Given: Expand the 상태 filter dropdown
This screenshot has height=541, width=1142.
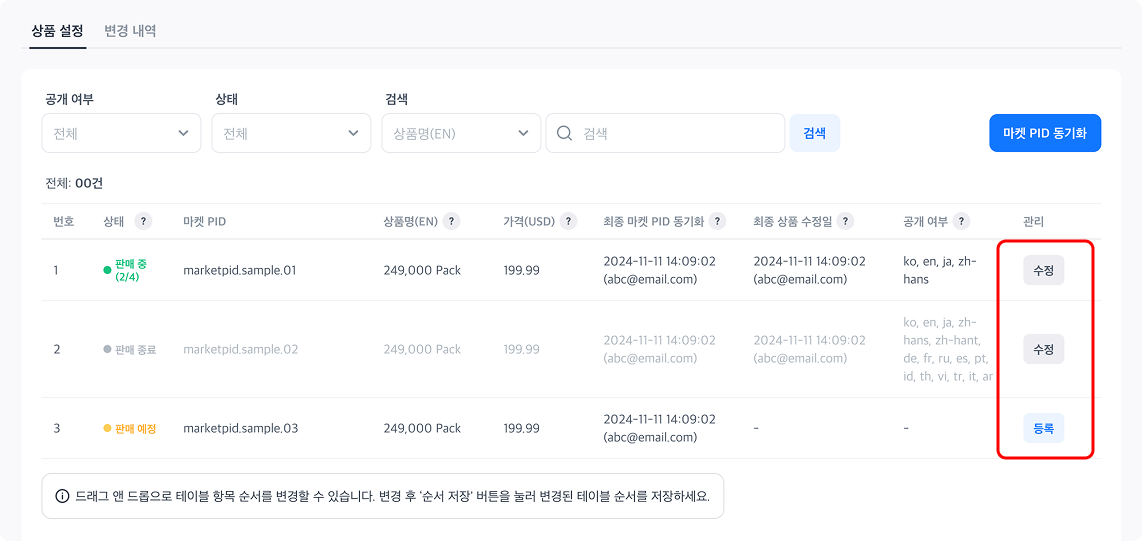Looking at the screenshot, I should coord(291,133).
